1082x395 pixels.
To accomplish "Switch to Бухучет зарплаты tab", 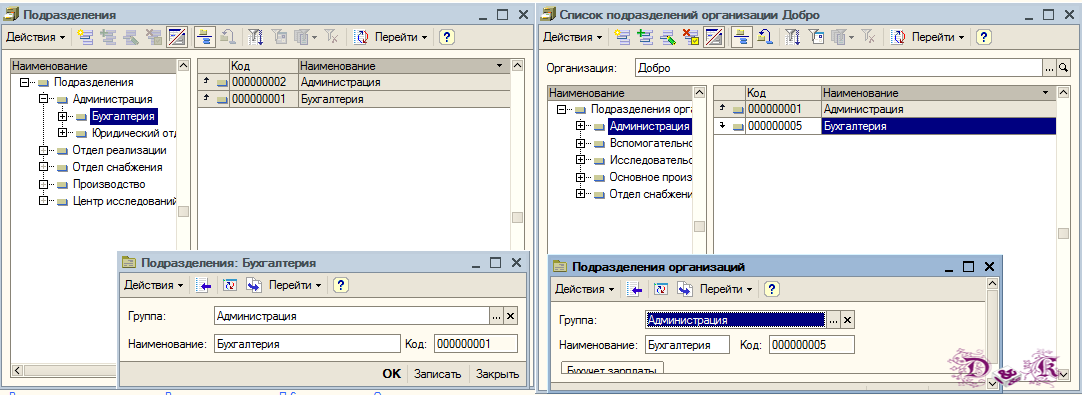I will [613, 368].
